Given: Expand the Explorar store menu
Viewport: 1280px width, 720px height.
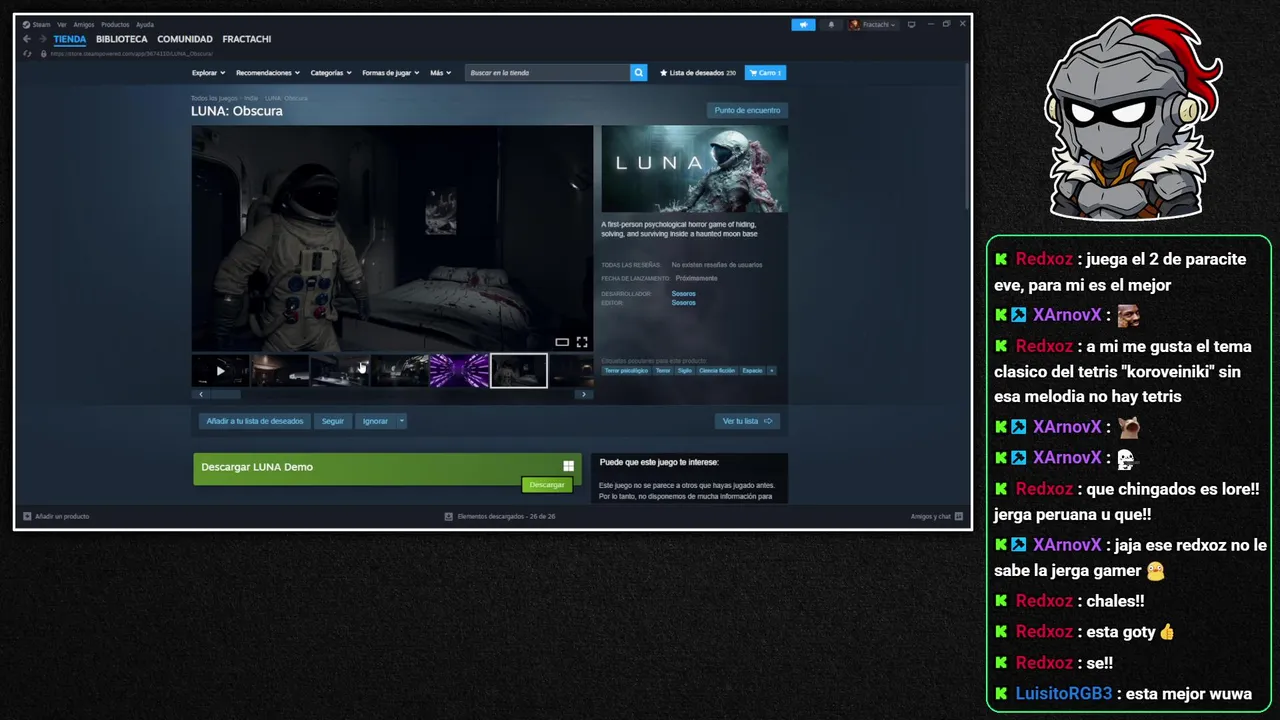Looking at the screenshot, I should [x=208, y=73].
